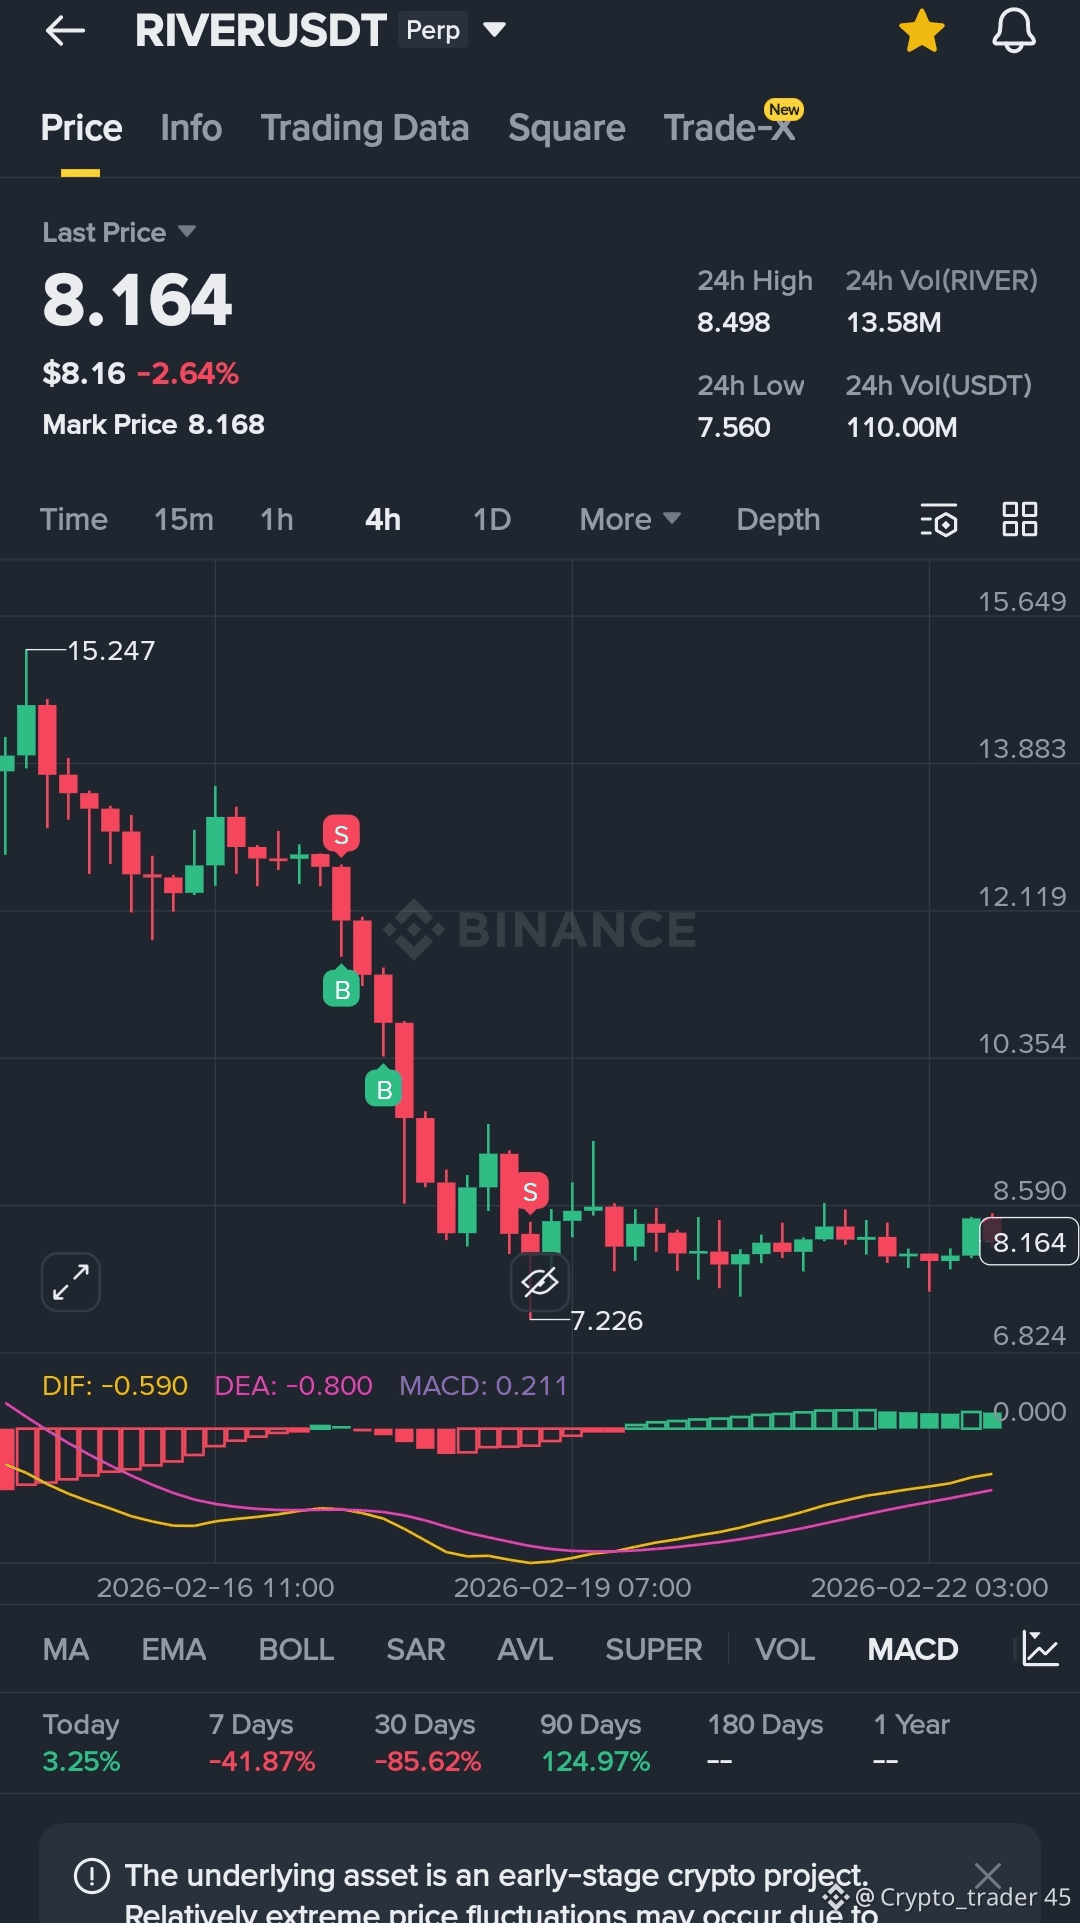The width and height of the screenshot is (1080, 1923).
Task: Tap the Perp contract label
Action: (433, 30)
